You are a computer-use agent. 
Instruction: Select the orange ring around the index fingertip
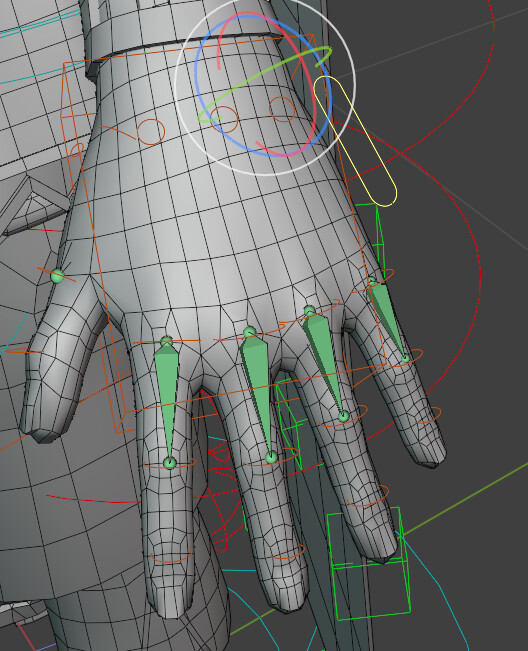pos(172,556)
